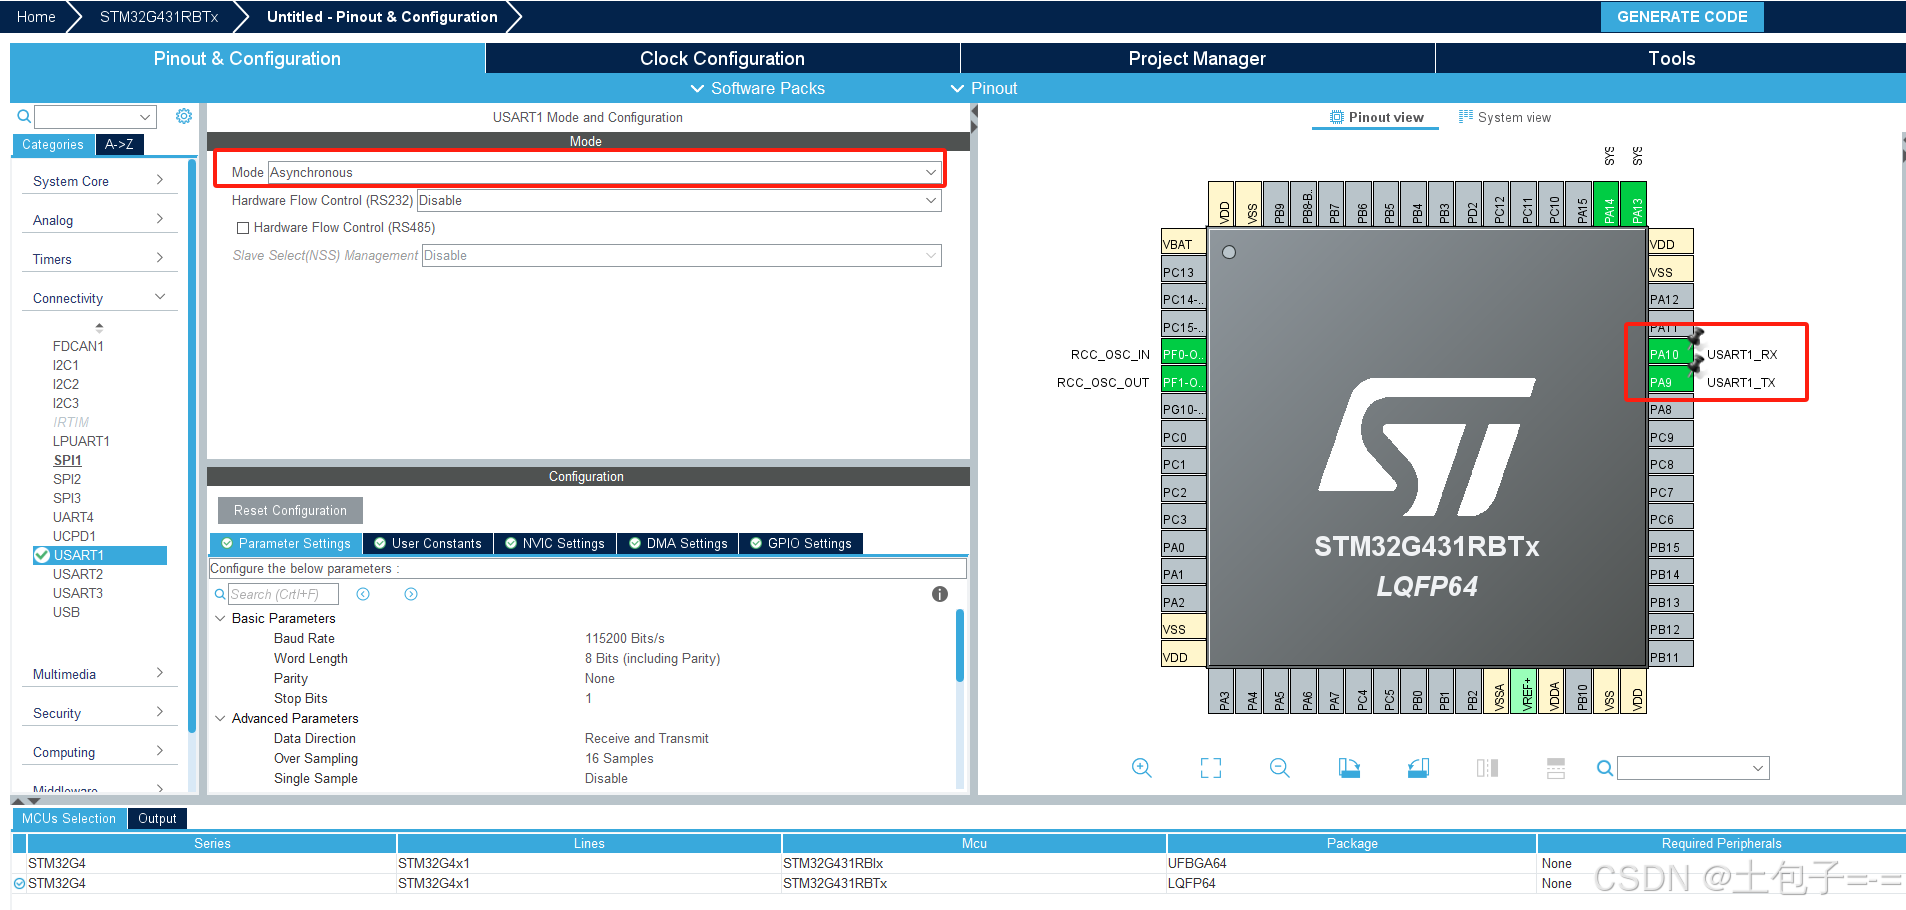Expand the Analog category
The height and width of the screenshot is (910, 1906).
pyautogui.click(x=99, y=220)
